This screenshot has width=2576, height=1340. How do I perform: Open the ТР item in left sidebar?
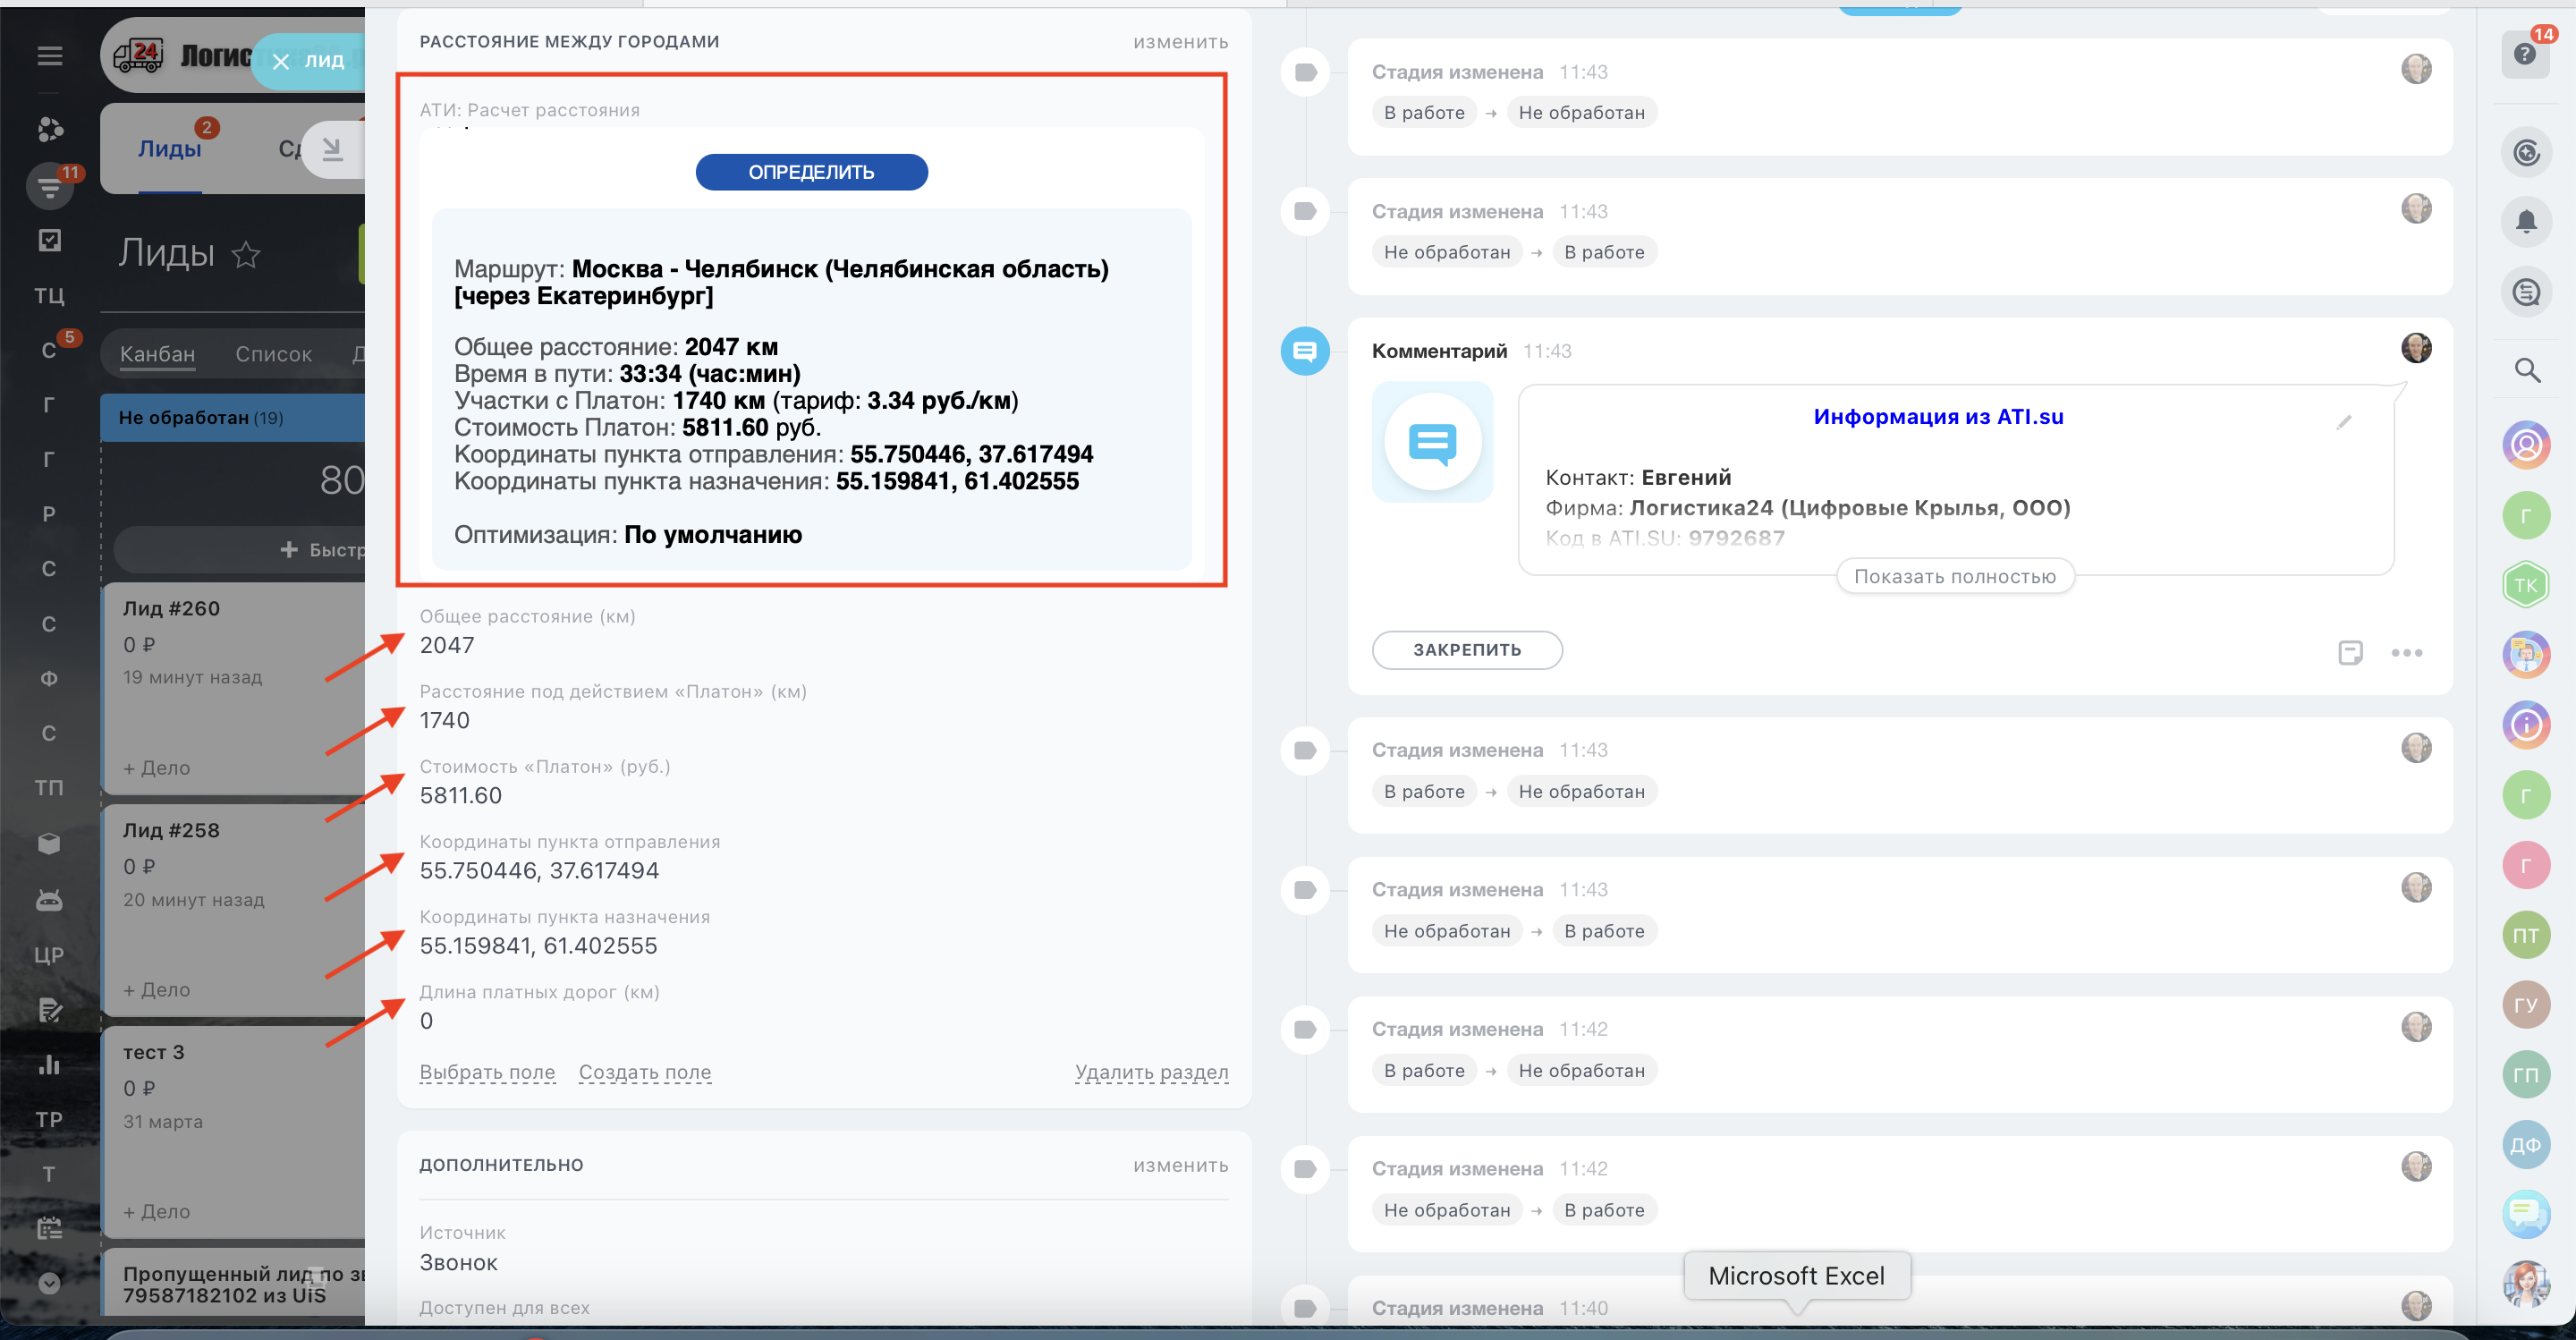pos(49,1120)
